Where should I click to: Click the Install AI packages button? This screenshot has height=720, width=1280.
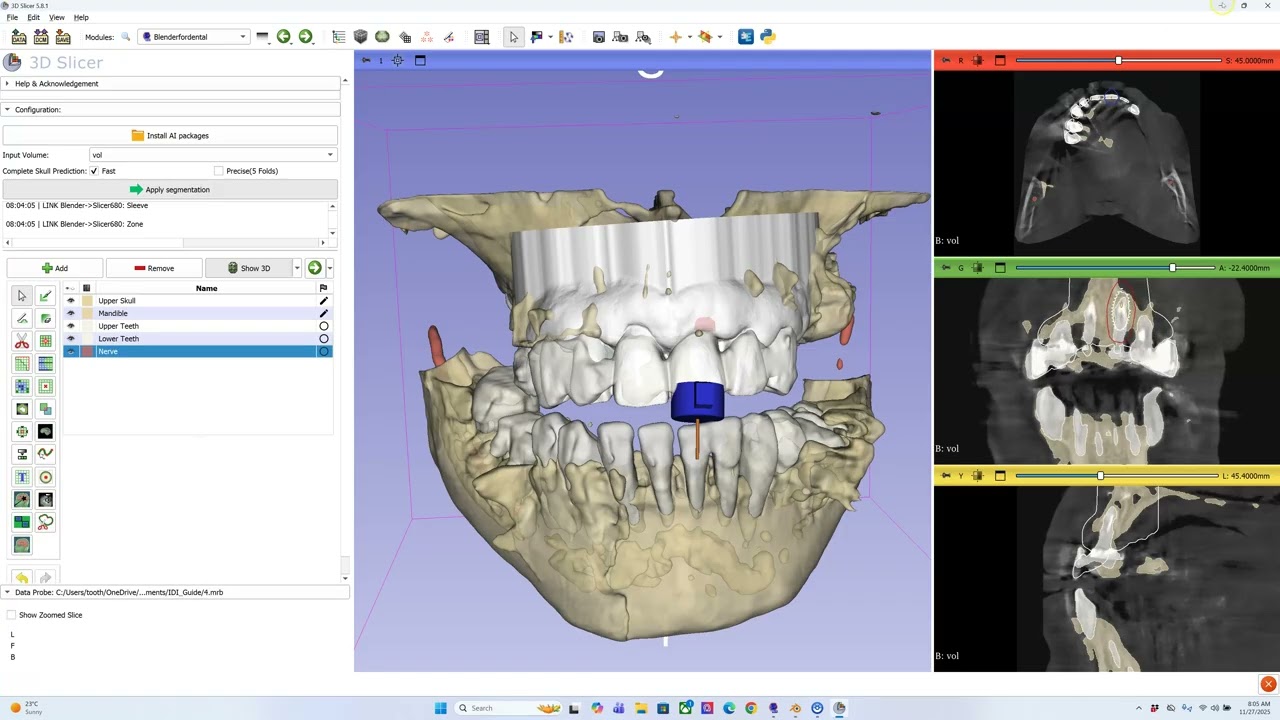pos(170,135)
